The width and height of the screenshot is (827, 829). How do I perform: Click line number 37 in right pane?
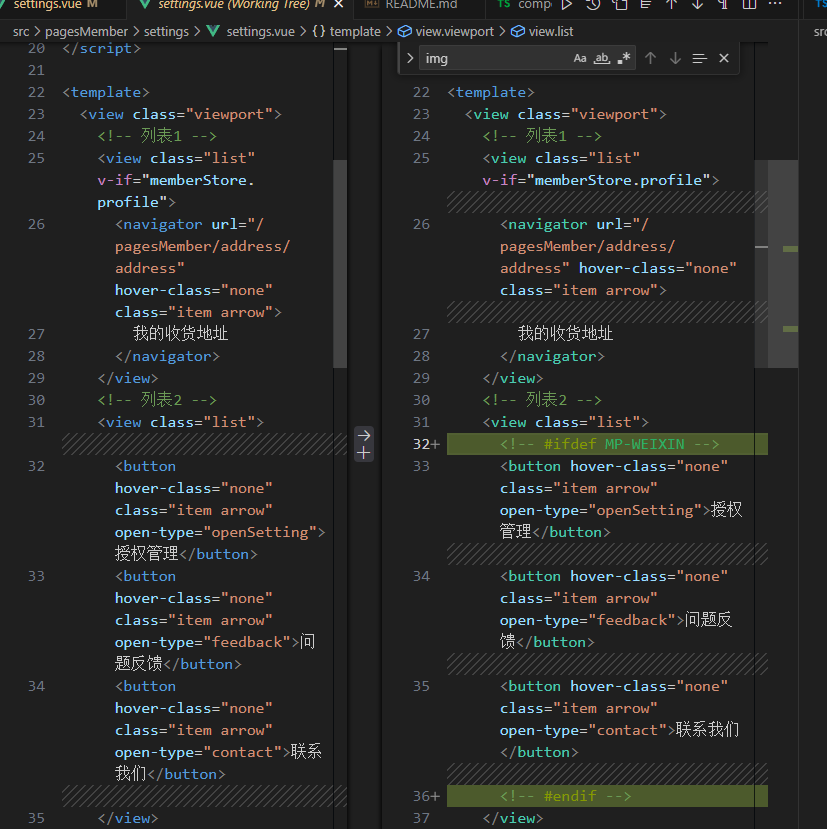(421, 818)
